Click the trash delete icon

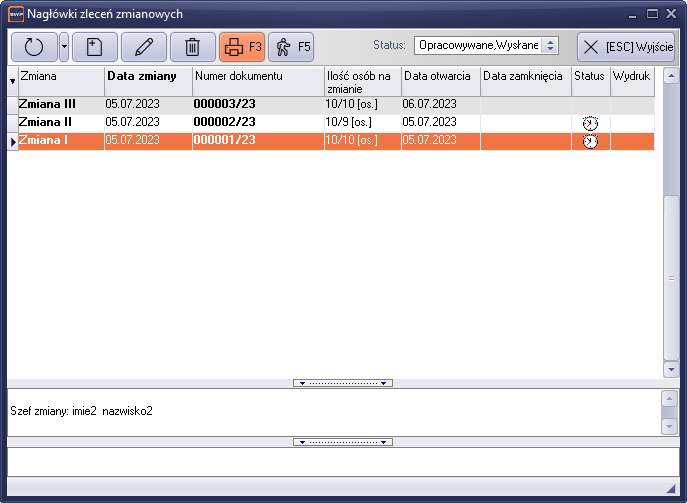(193, 47)
